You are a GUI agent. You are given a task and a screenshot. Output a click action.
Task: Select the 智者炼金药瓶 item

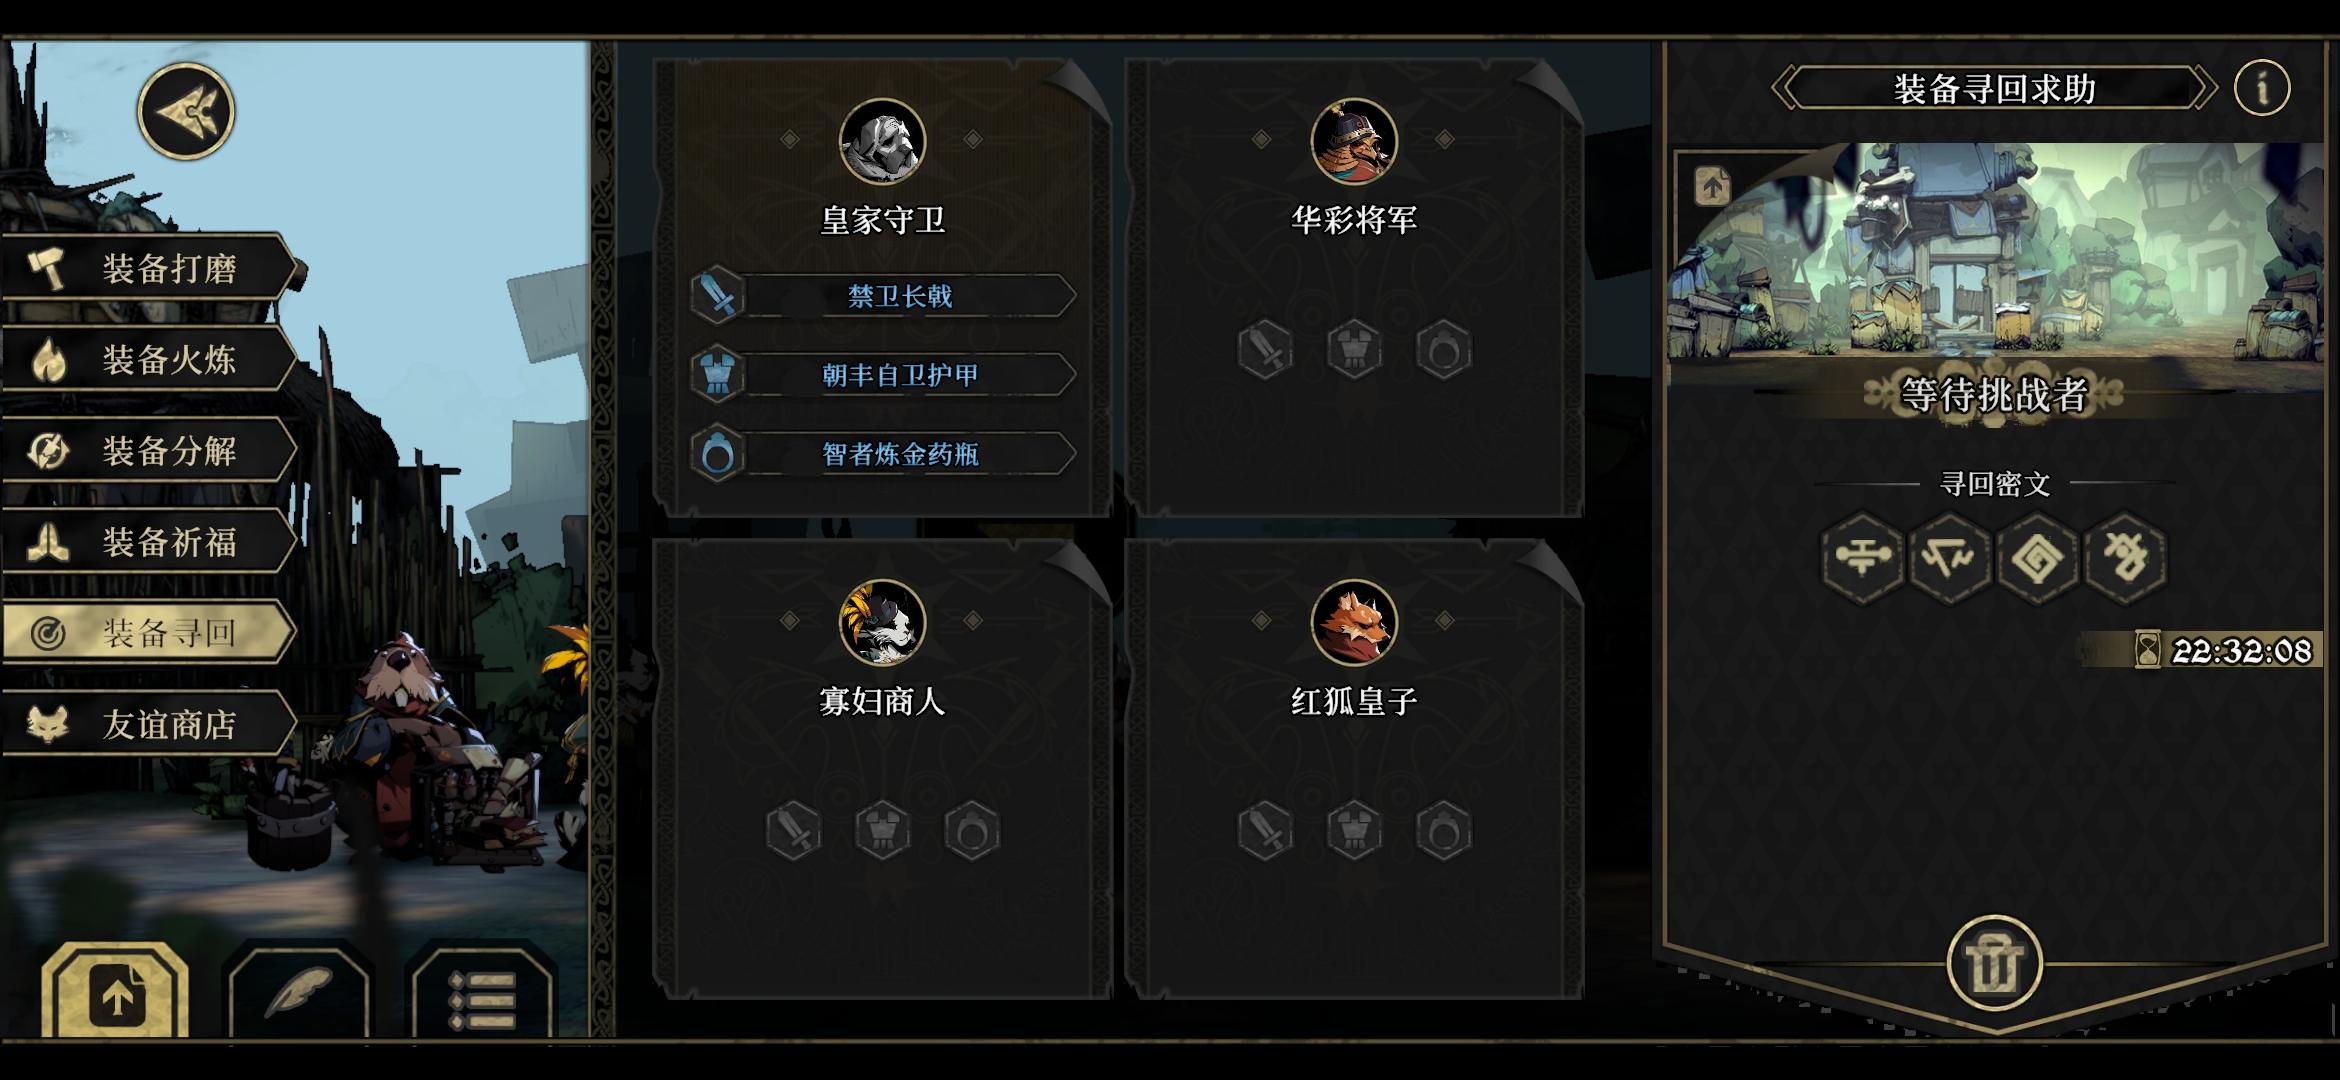(884, 454)
